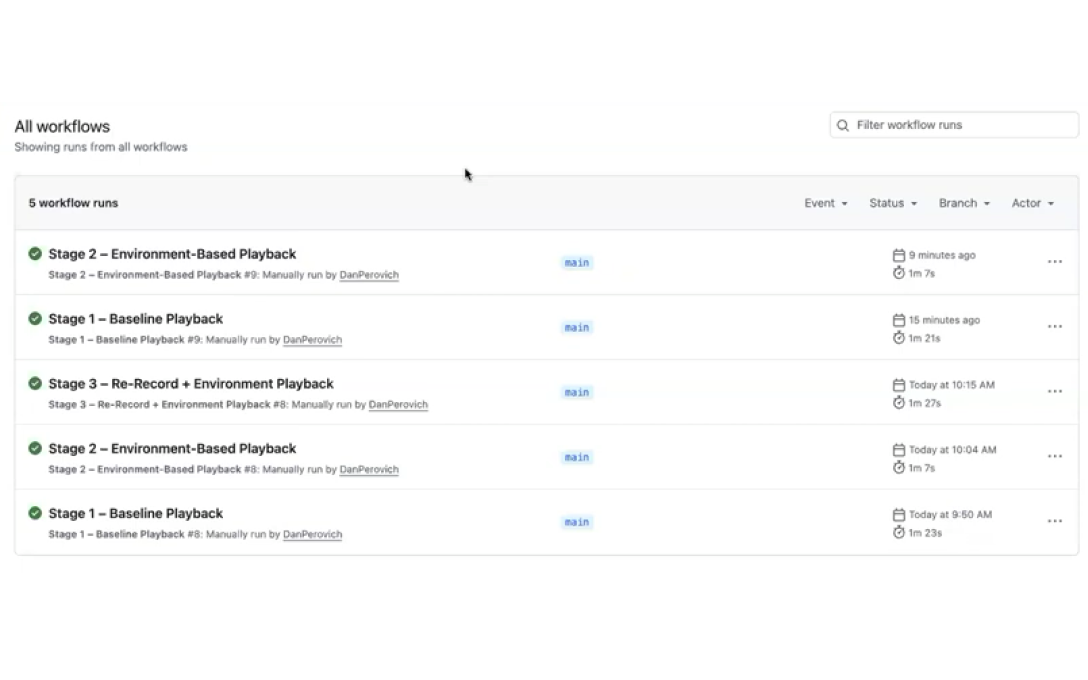The image size is (1088, 680).
Task: Click the 'Today at 10:15 AM' timestamp
Action: (x=952, y=384)
